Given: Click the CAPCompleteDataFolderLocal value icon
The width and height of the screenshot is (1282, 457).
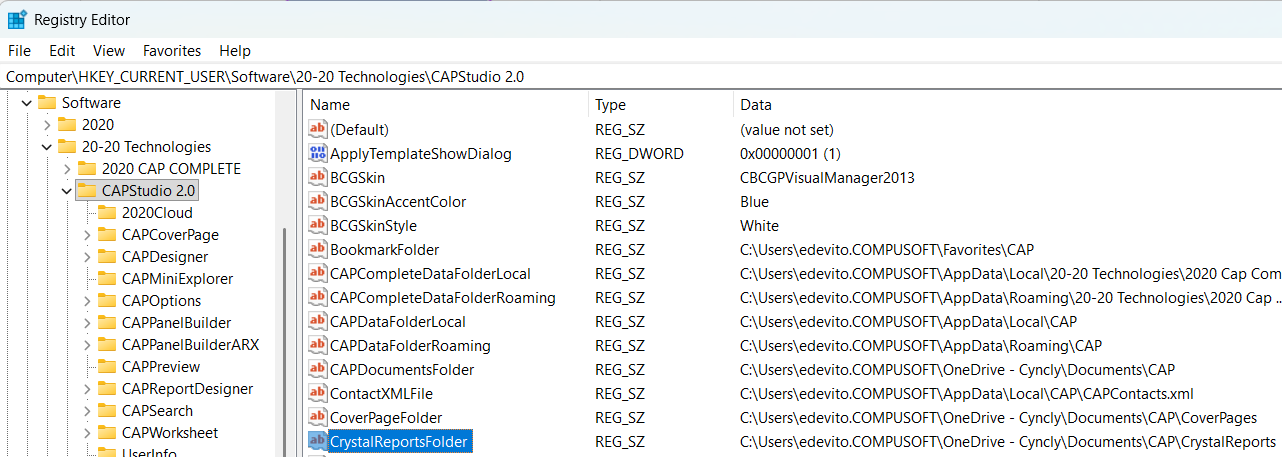Looking at the screenshot, I should (318, 273).
